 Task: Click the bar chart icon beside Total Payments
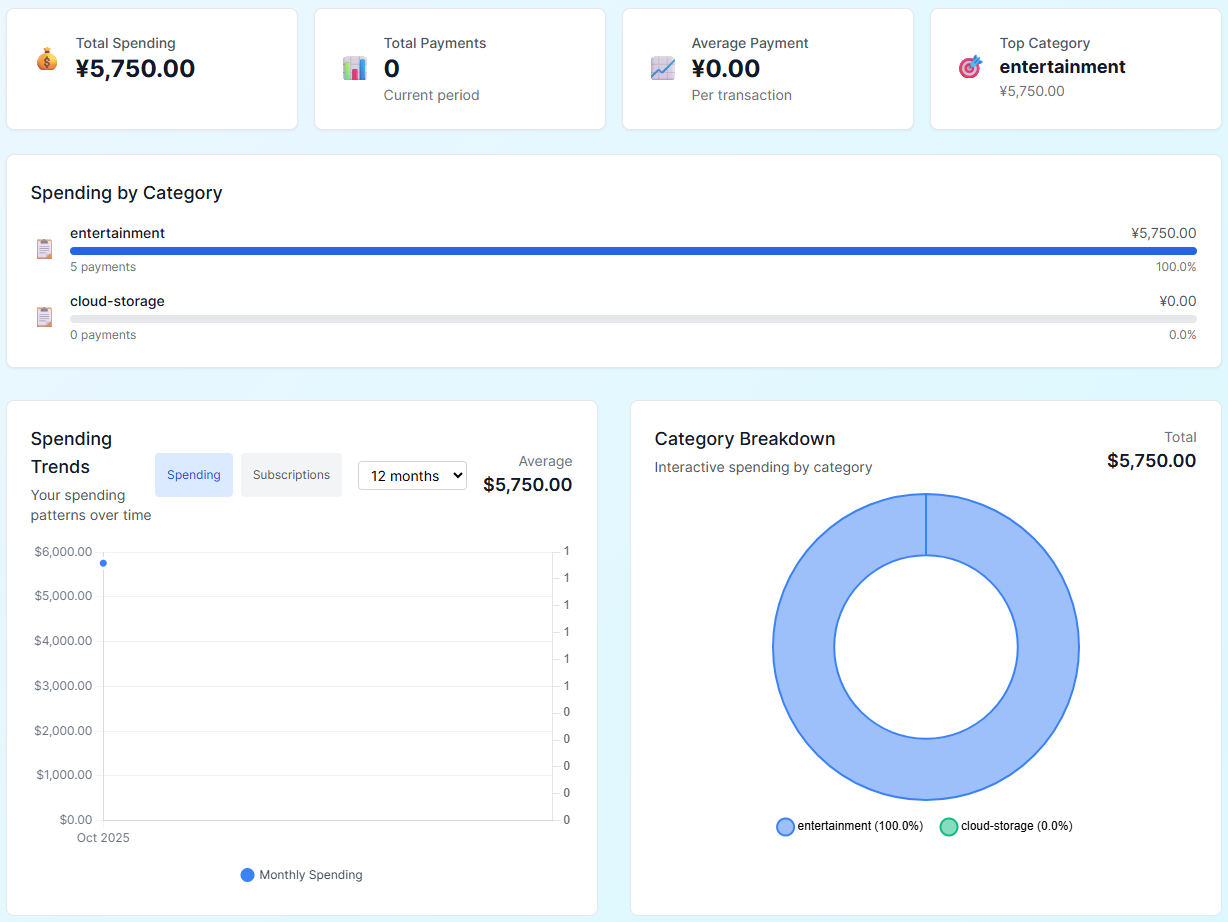coord(355,68)
